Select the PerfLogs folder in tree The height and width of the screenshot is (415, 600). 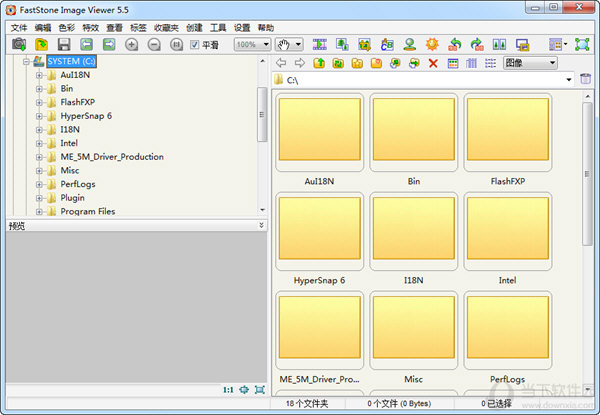pyautogui.click(x=78, y=184)
